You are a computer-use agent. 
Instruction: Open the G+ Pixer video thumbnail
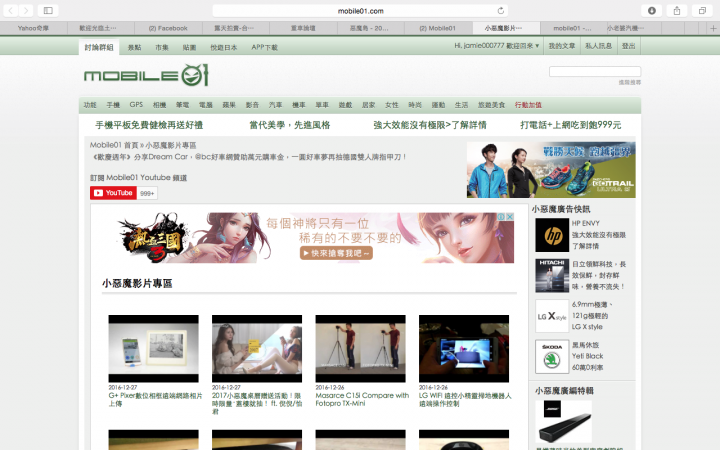pos(153,349)
